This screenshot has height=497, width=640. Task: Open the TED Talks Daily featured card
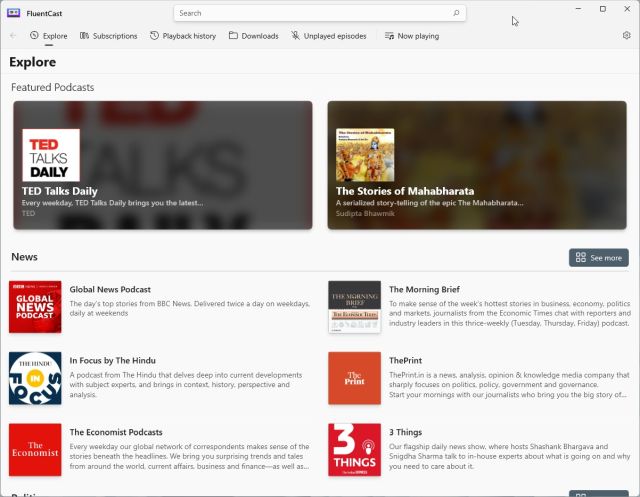click(163, 165)
